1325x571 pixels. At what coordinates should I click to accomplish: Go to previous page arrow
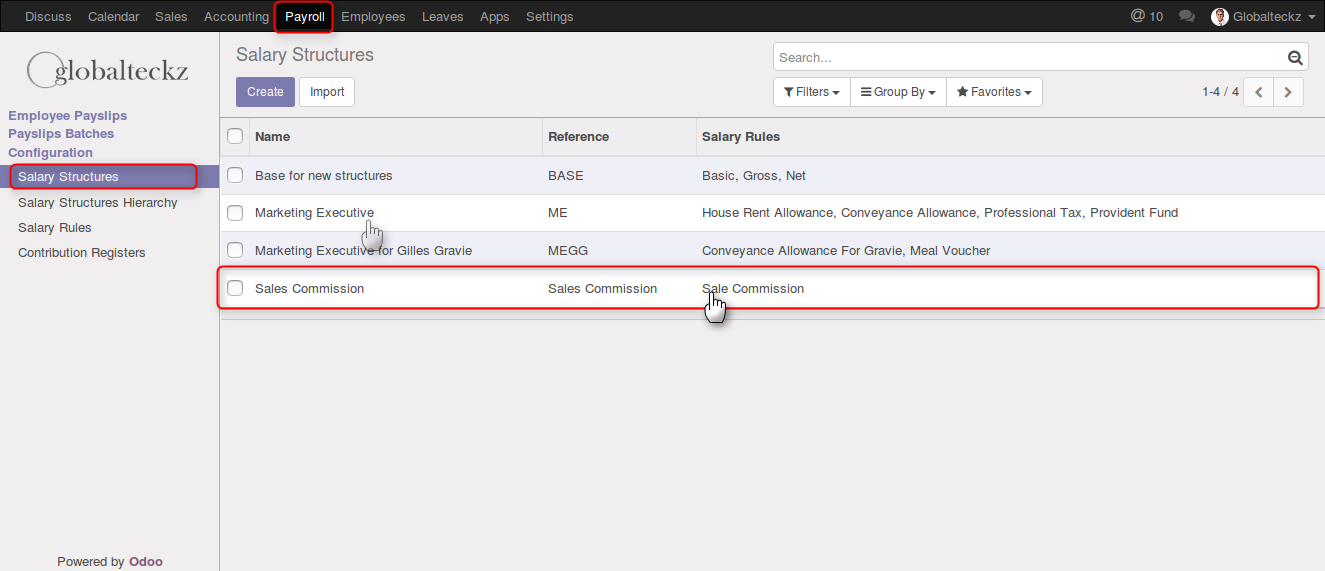1258,92
